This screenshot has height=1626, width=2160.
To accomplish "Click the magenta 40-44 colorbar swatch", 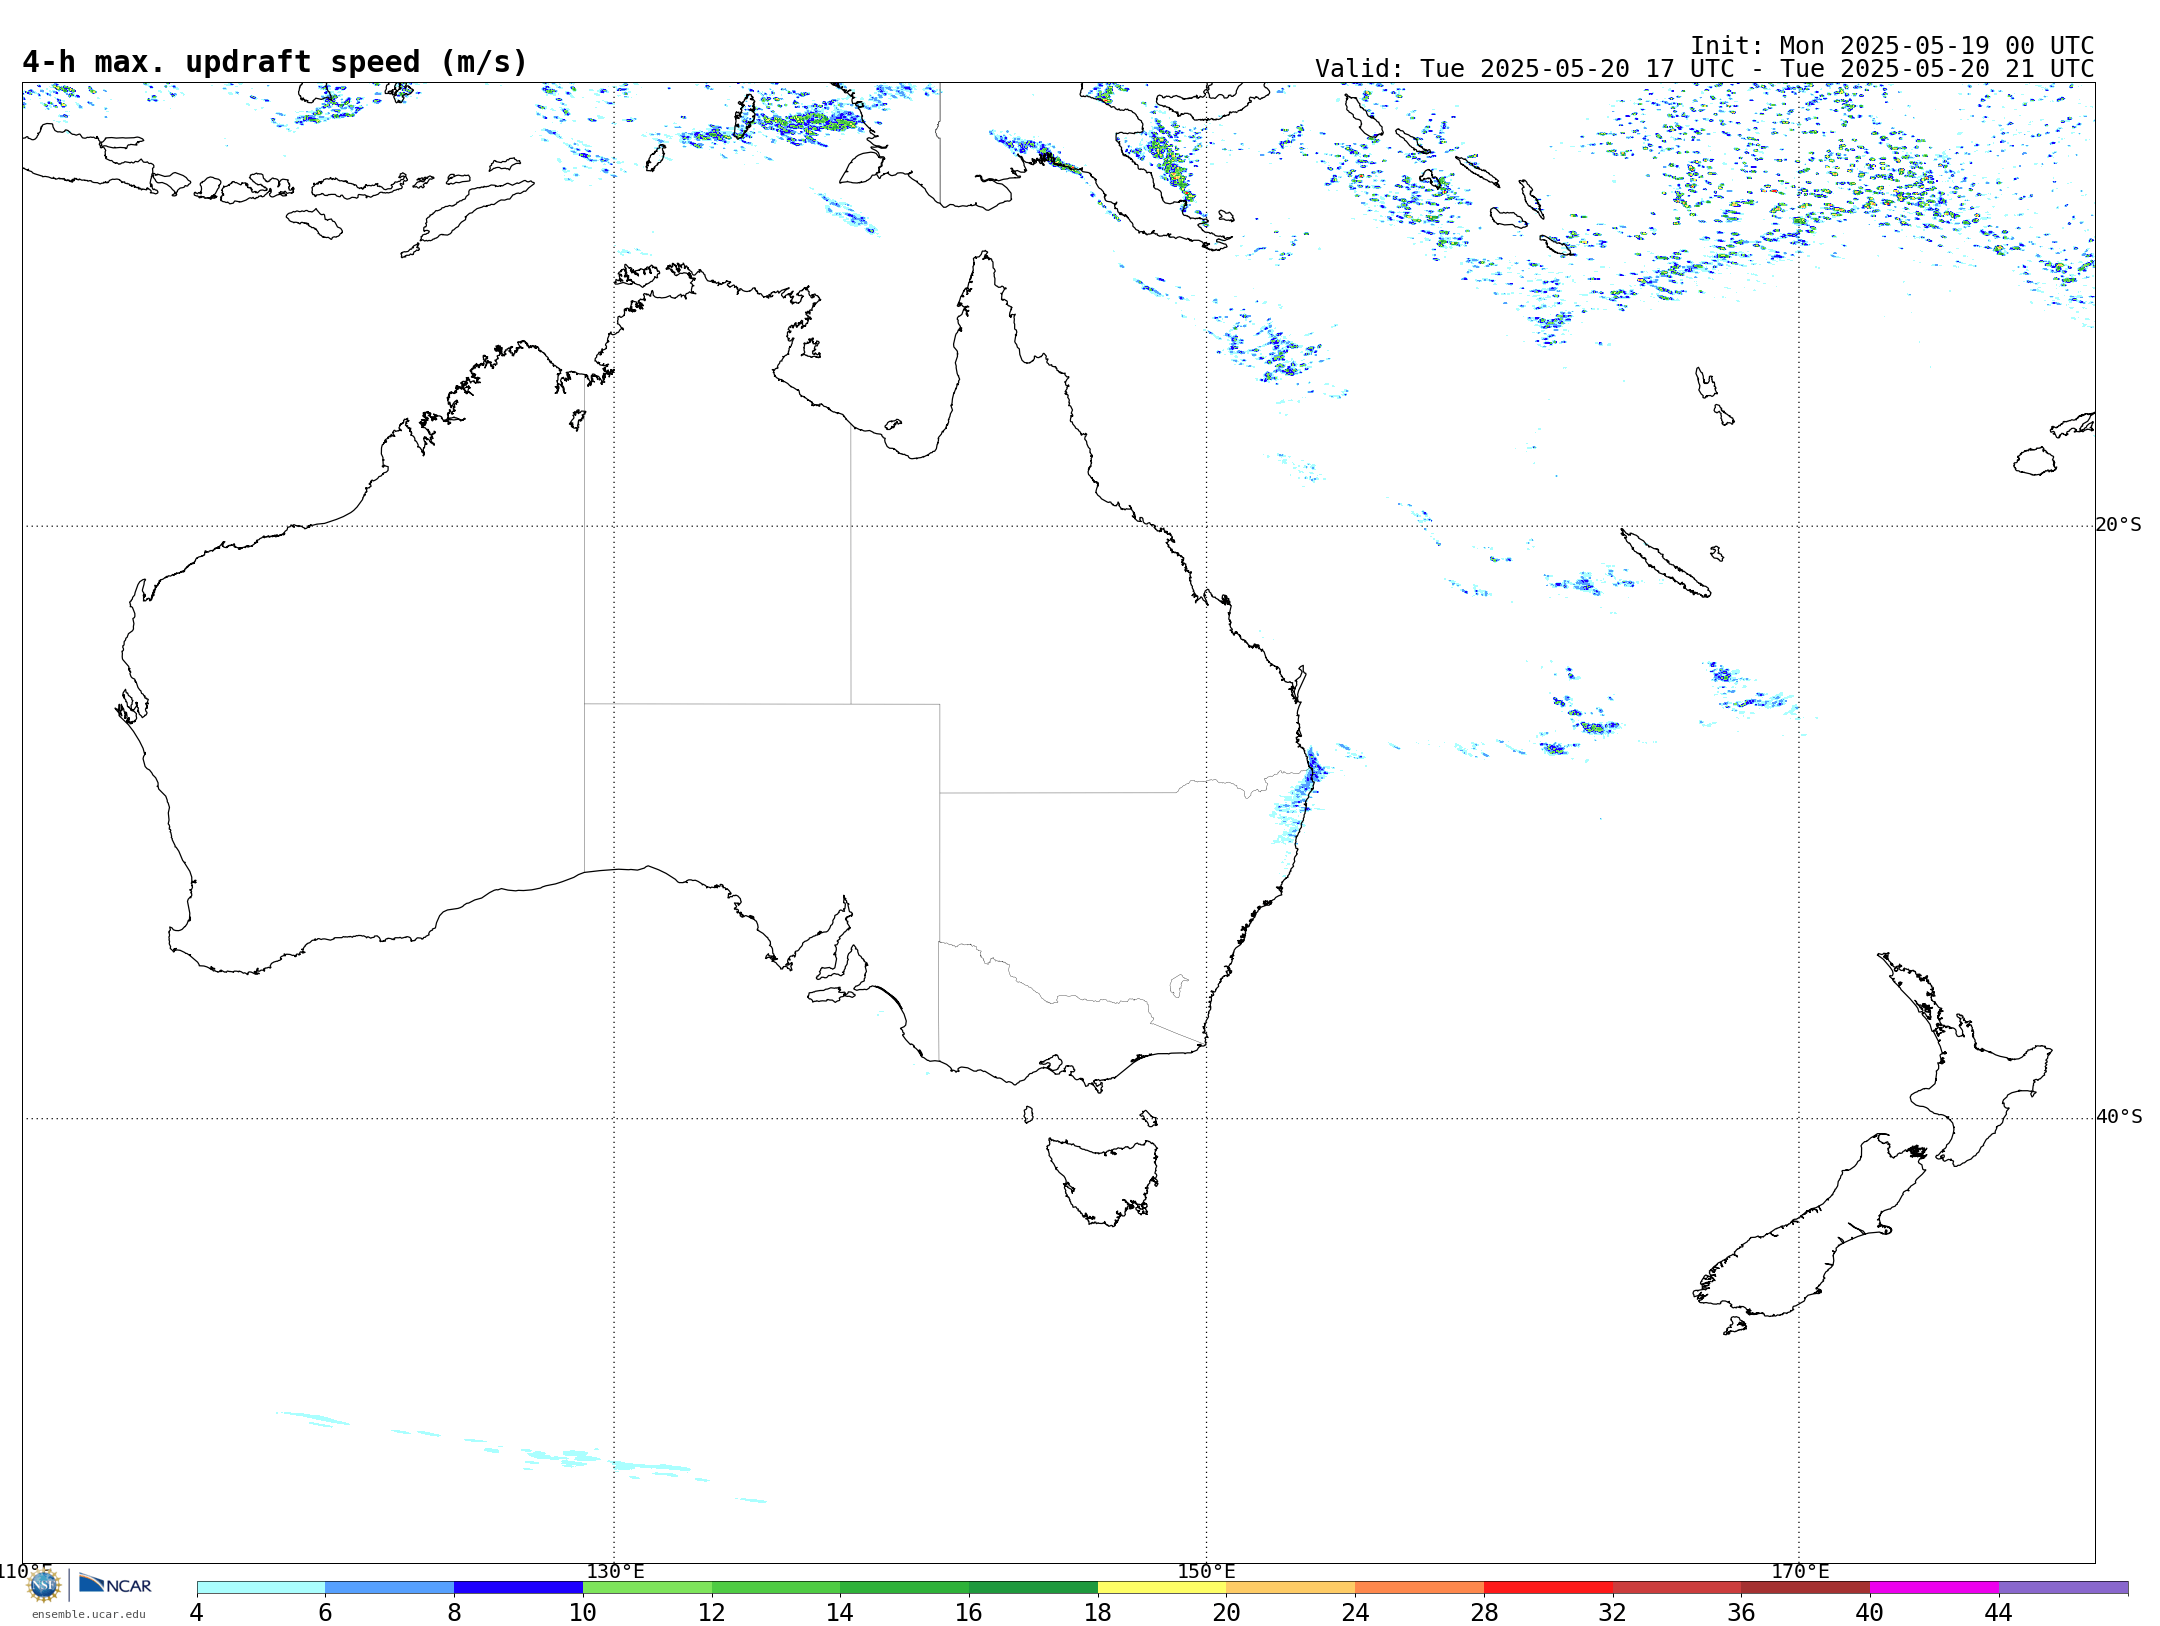I will coord(1935,1588).
